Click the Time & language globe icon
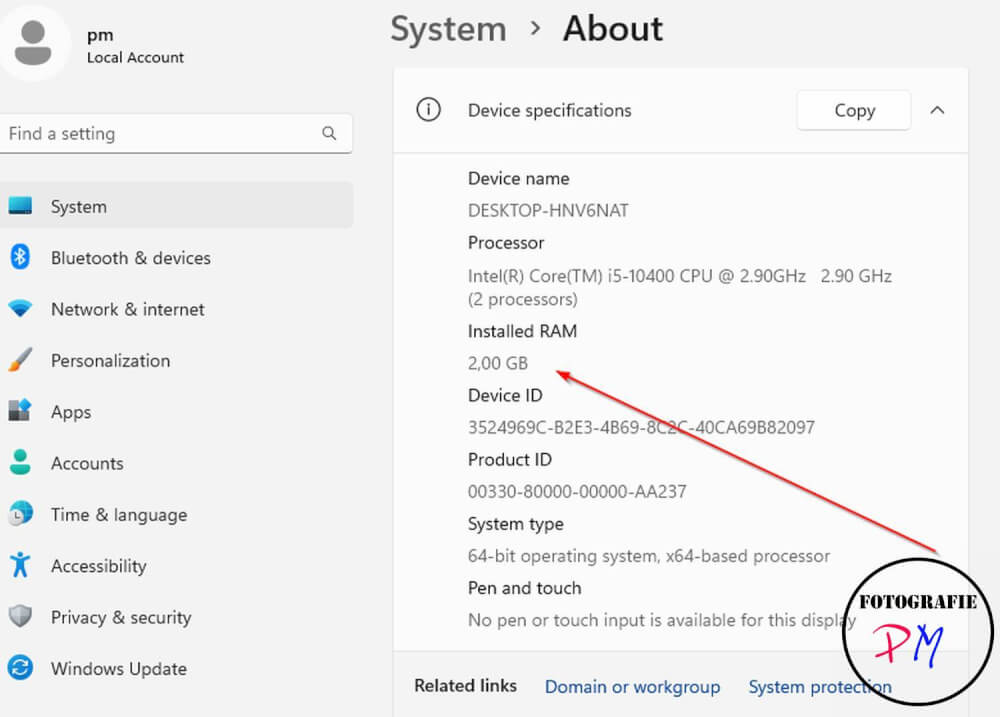 (x=20, y=514)
